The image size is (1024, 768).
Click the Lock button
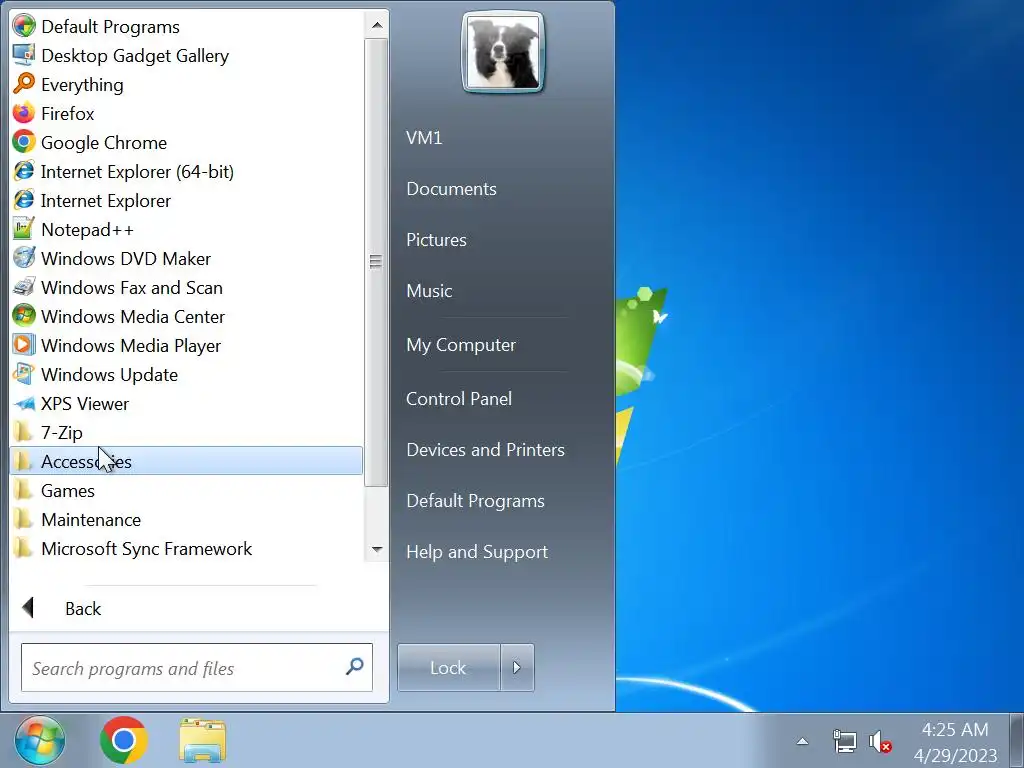(449, 667)
